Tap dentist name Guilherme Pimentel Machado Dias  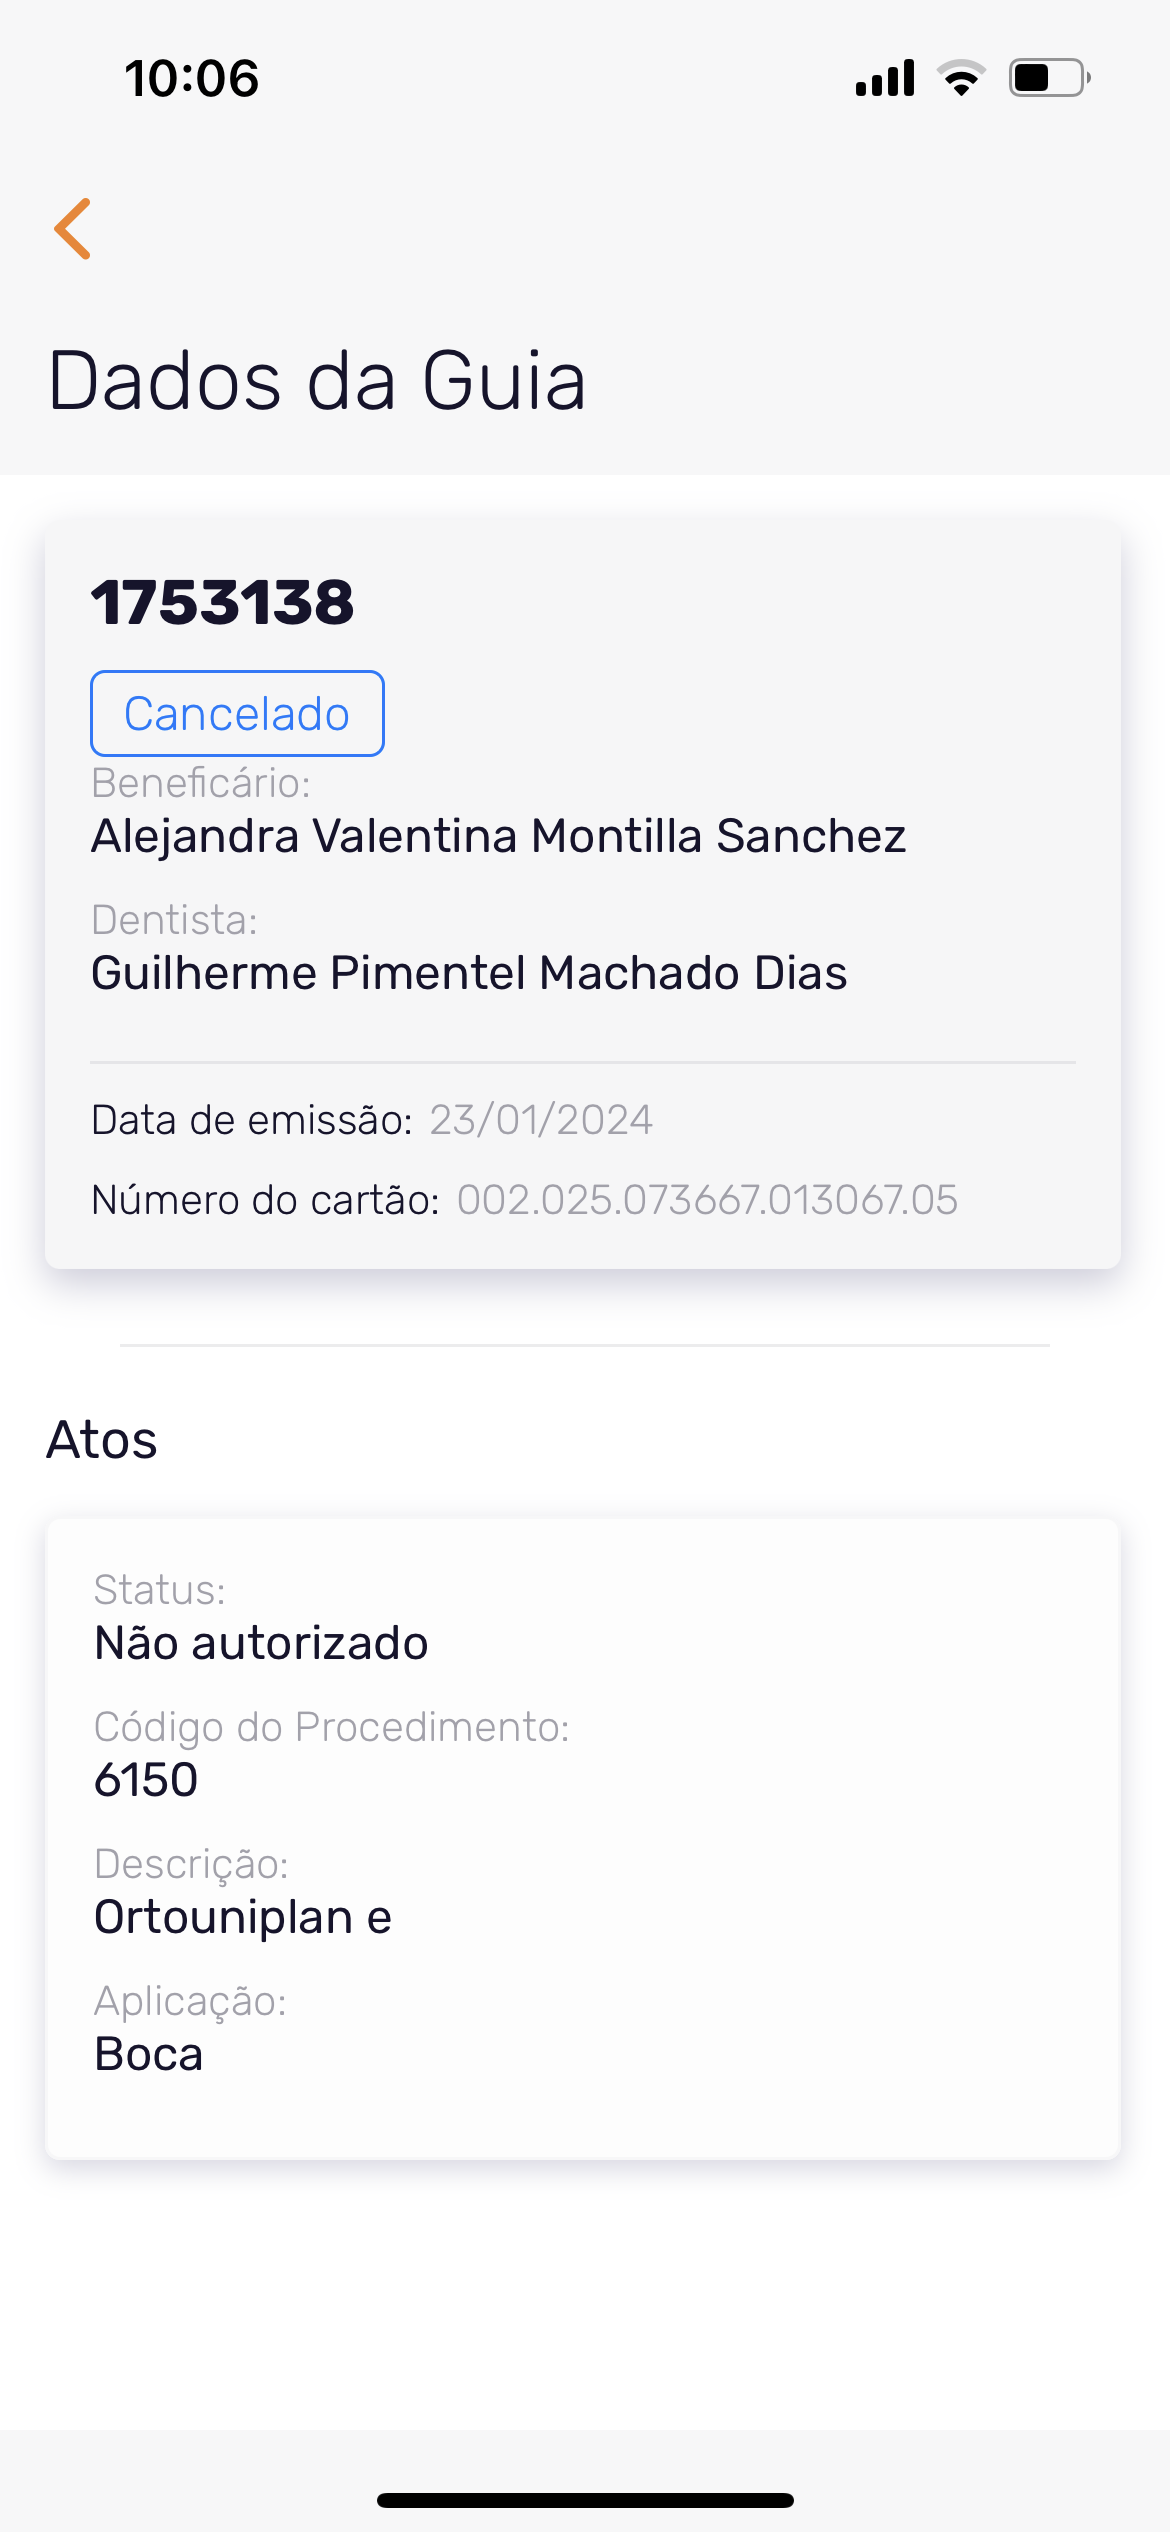point(469,973)
